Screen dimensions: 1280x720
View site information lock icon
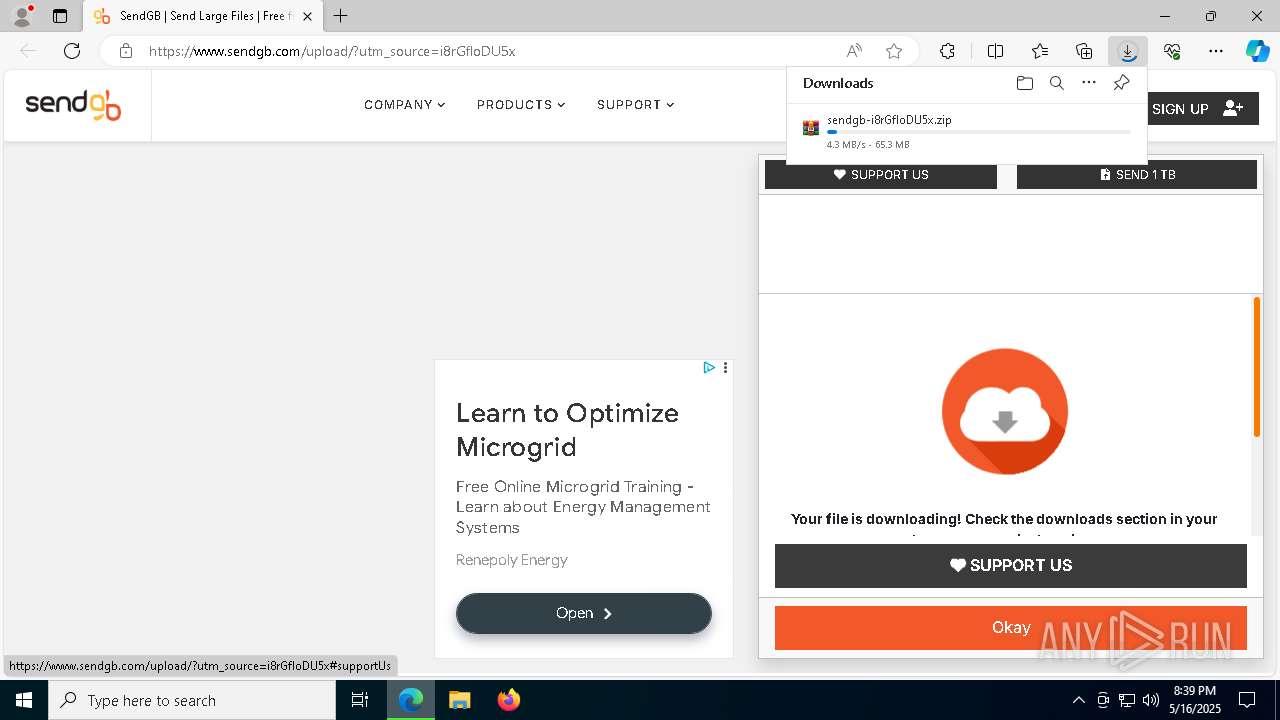point(126,51)
